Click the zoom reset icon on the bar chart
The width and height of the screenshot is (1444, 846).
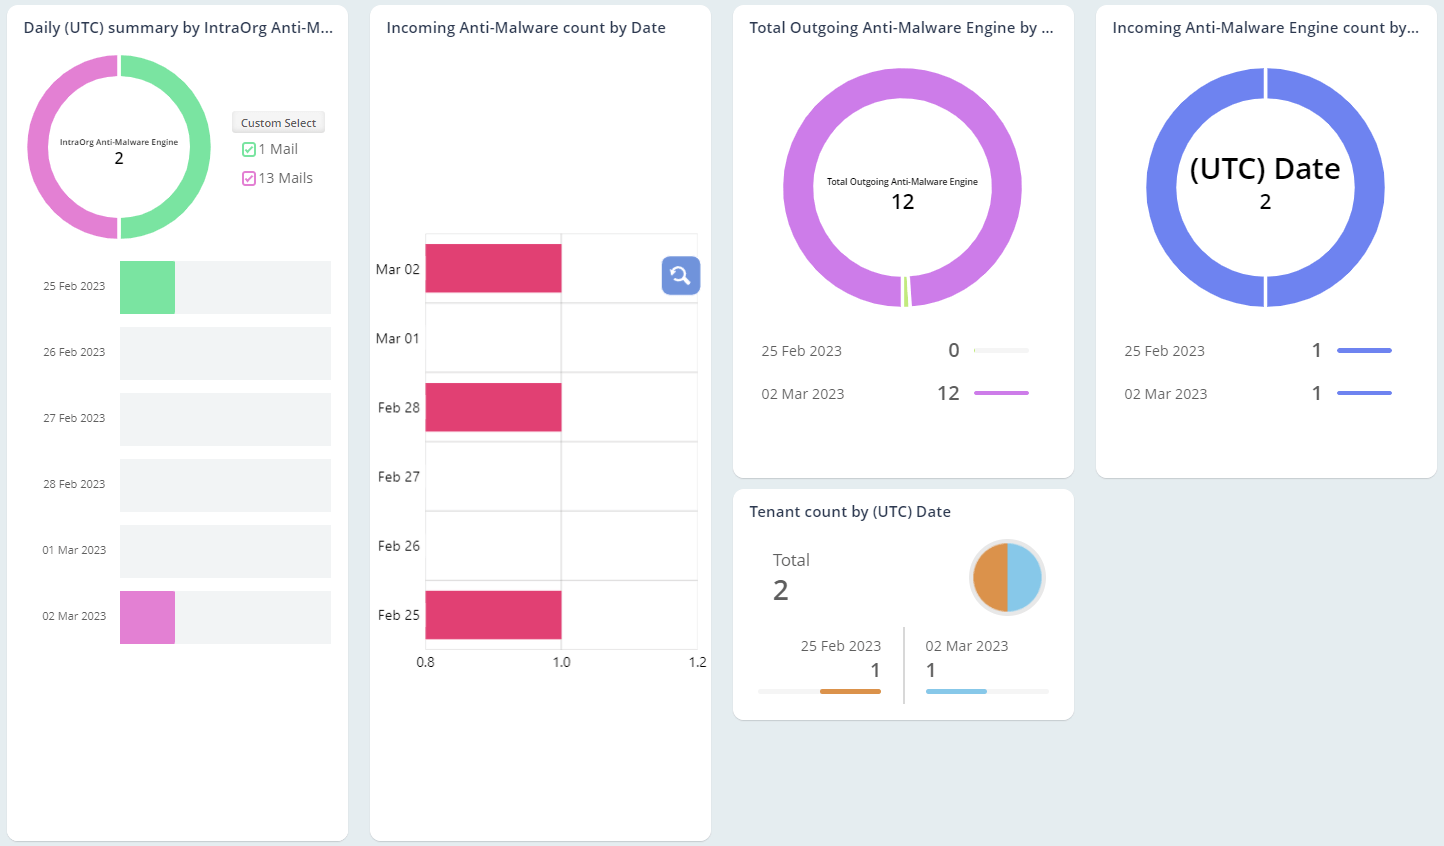[681, 276]
